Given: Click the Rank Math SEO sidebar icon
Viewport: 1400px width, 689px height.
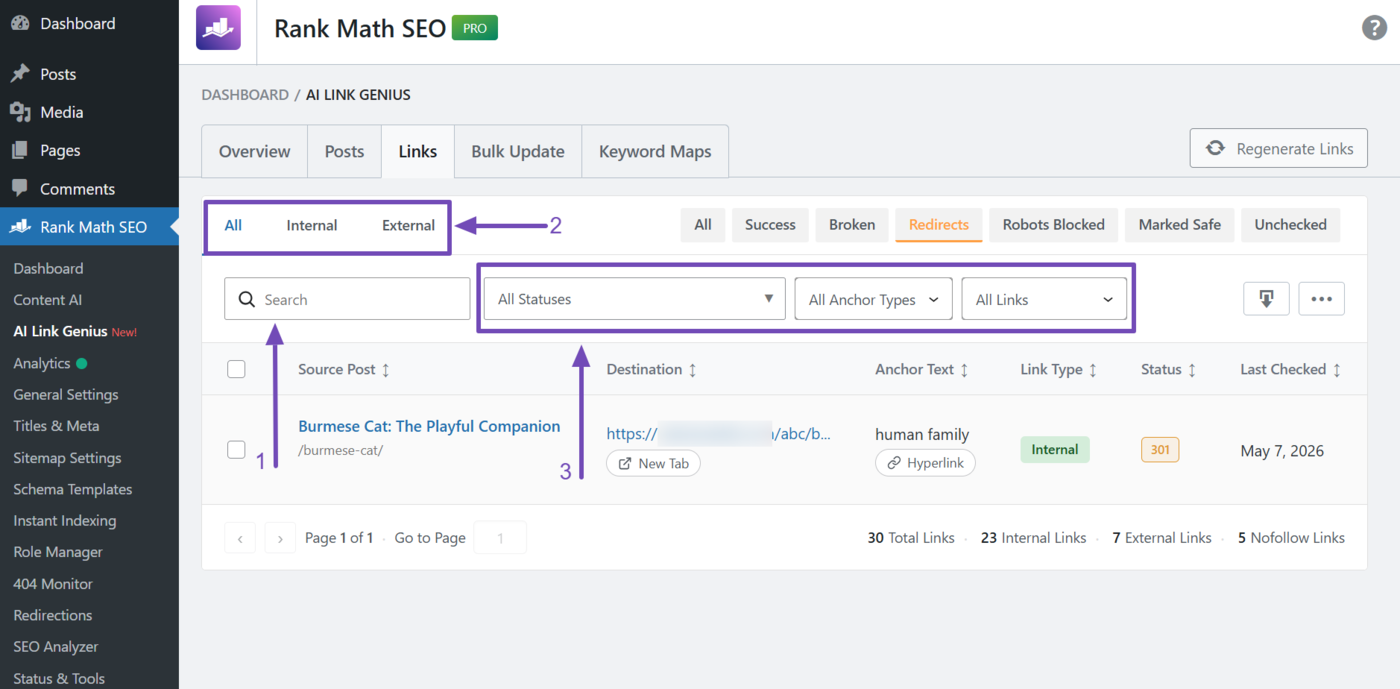Looking at the screenshot, I should click(20, 227).
